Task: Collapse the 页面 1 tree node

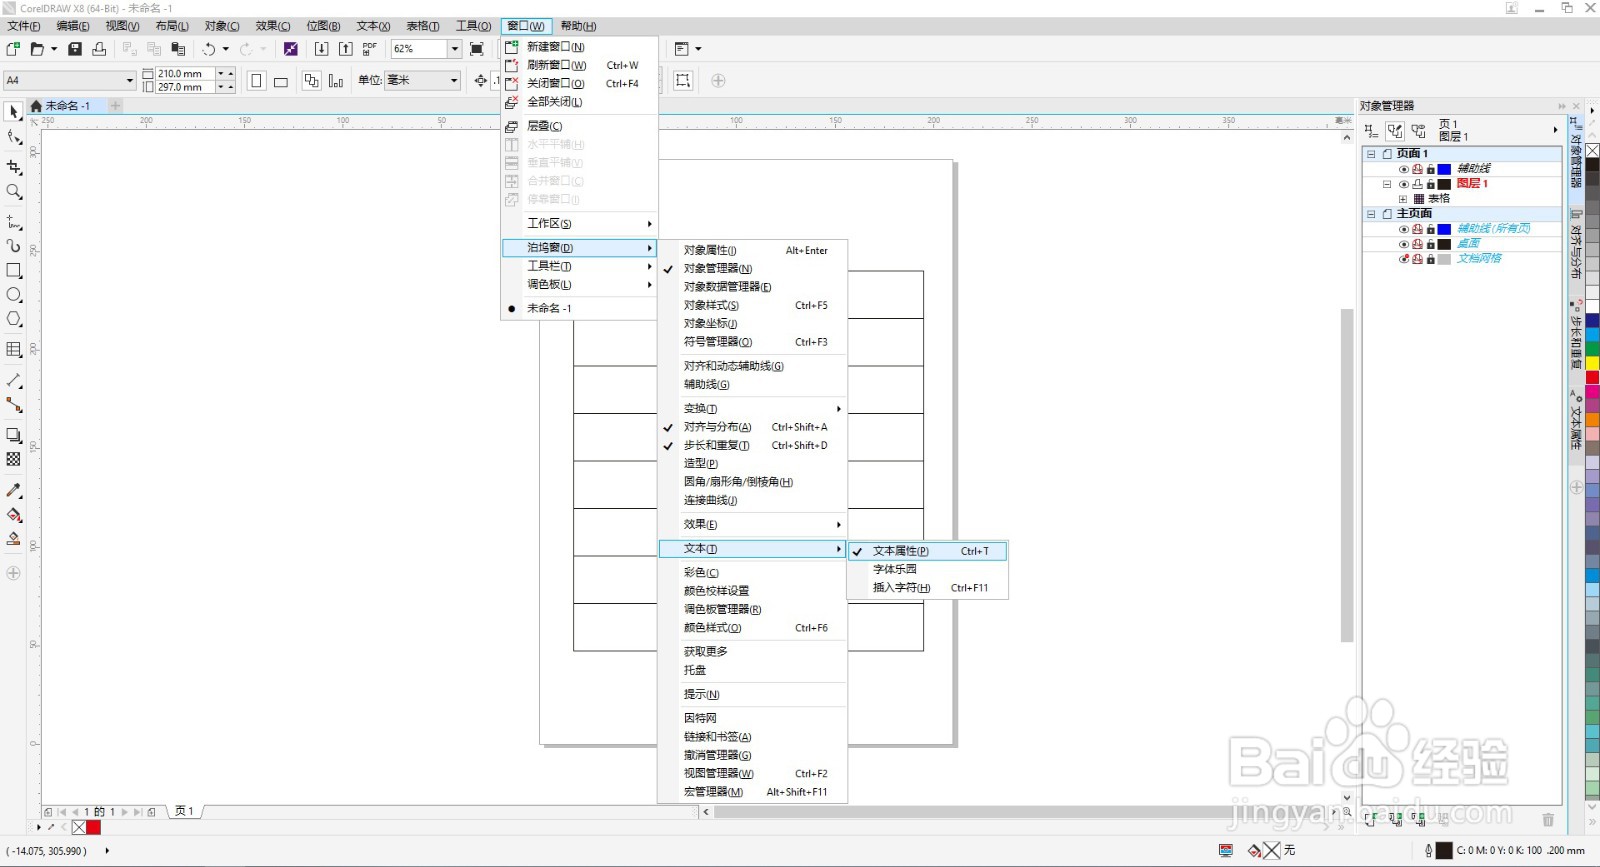Action: [1371, 154]
